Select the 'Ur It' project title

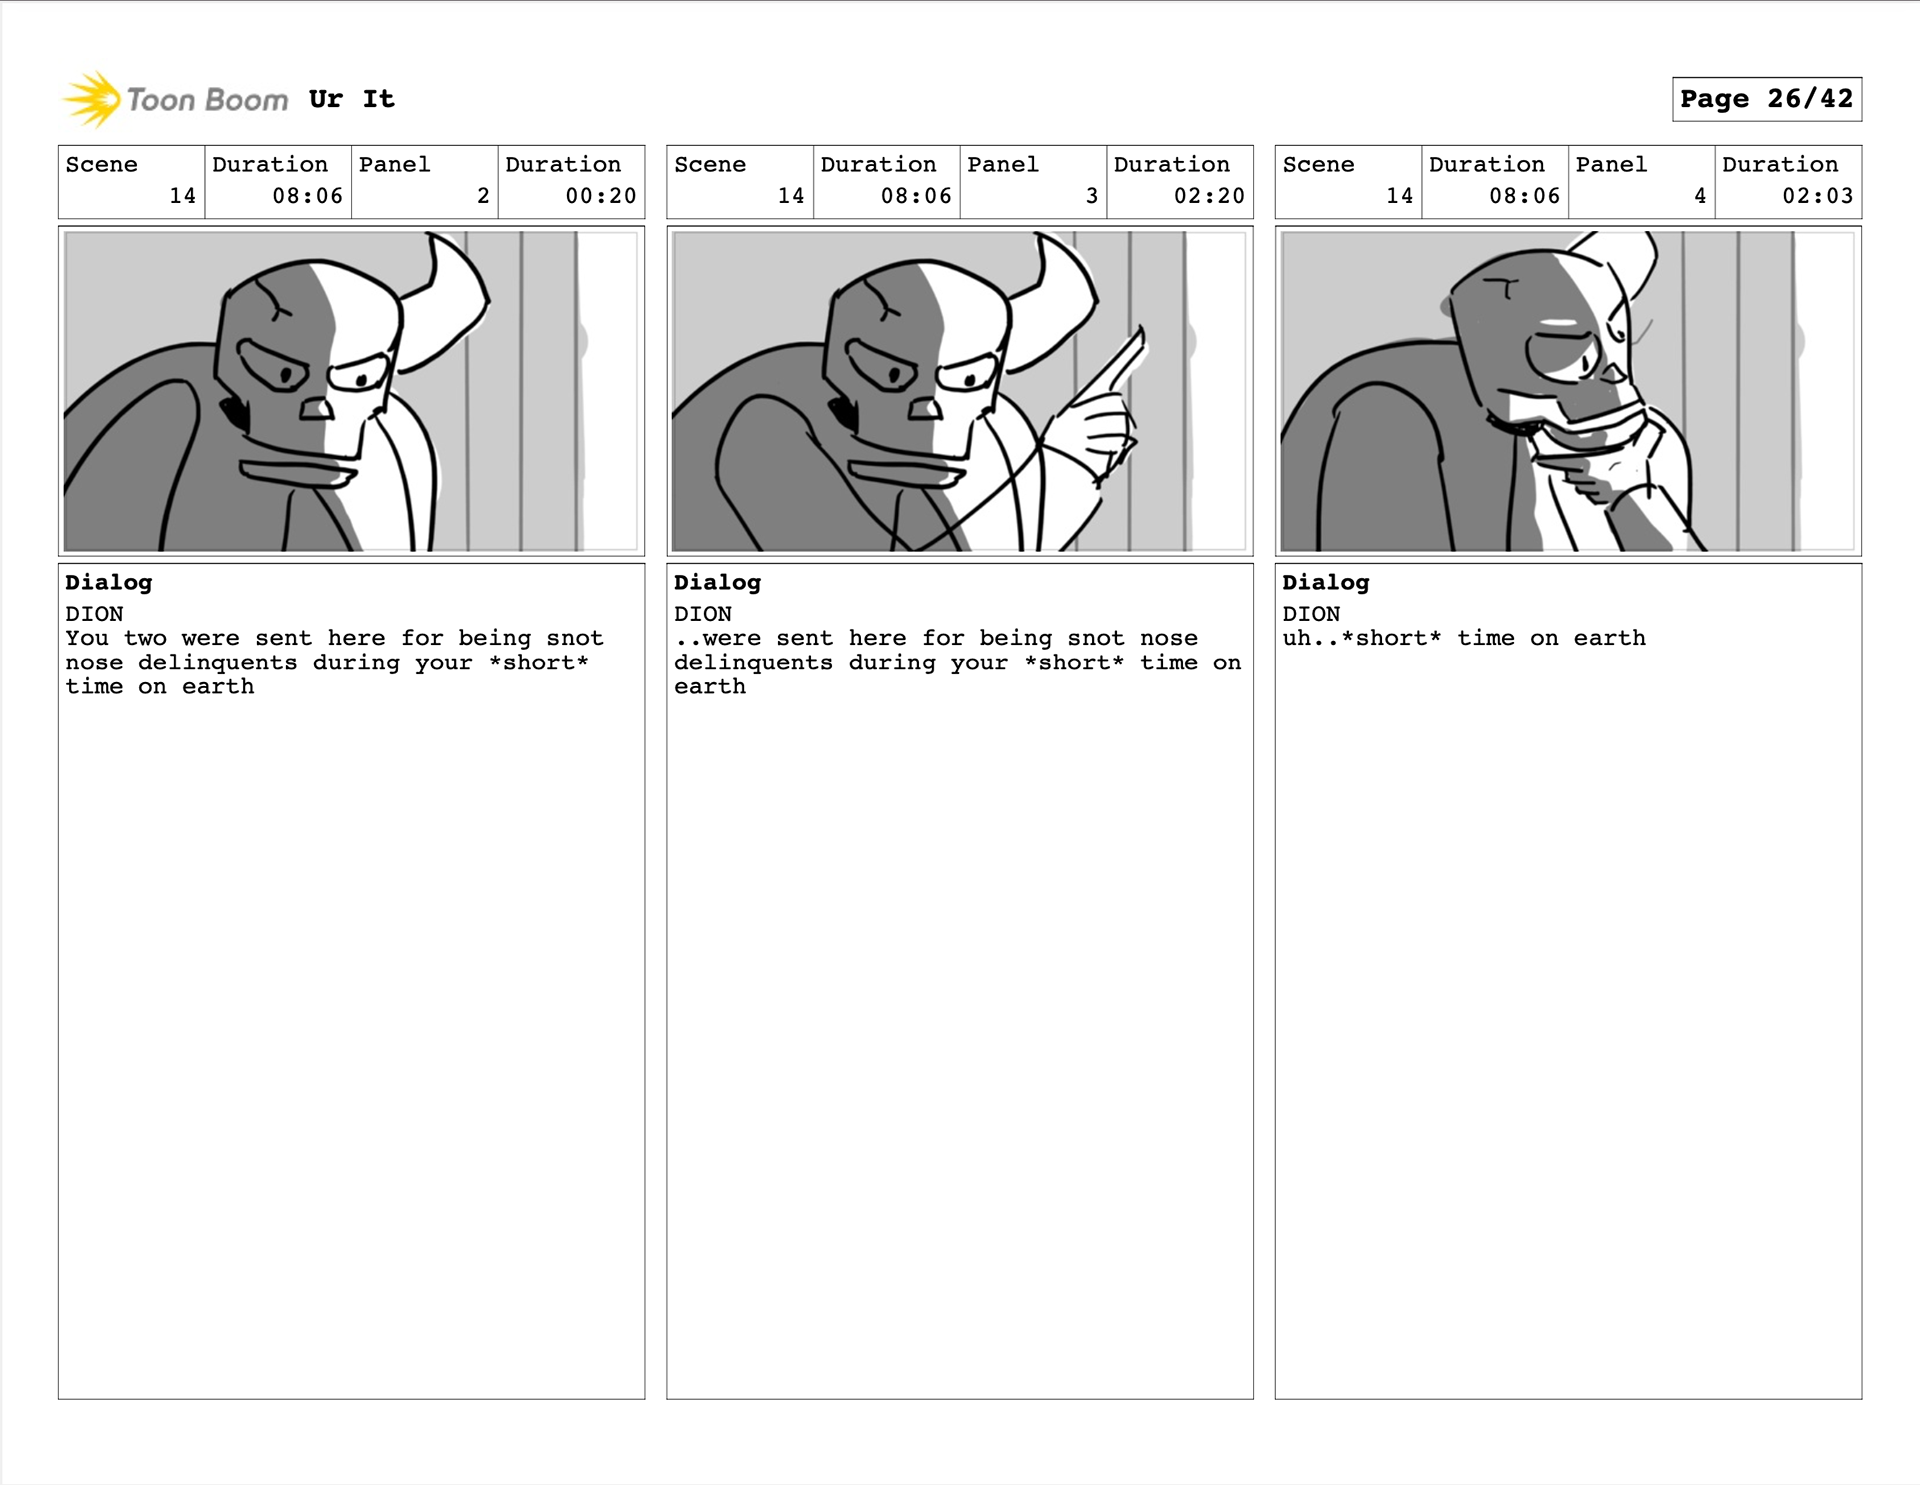click(x=351, y=99)
